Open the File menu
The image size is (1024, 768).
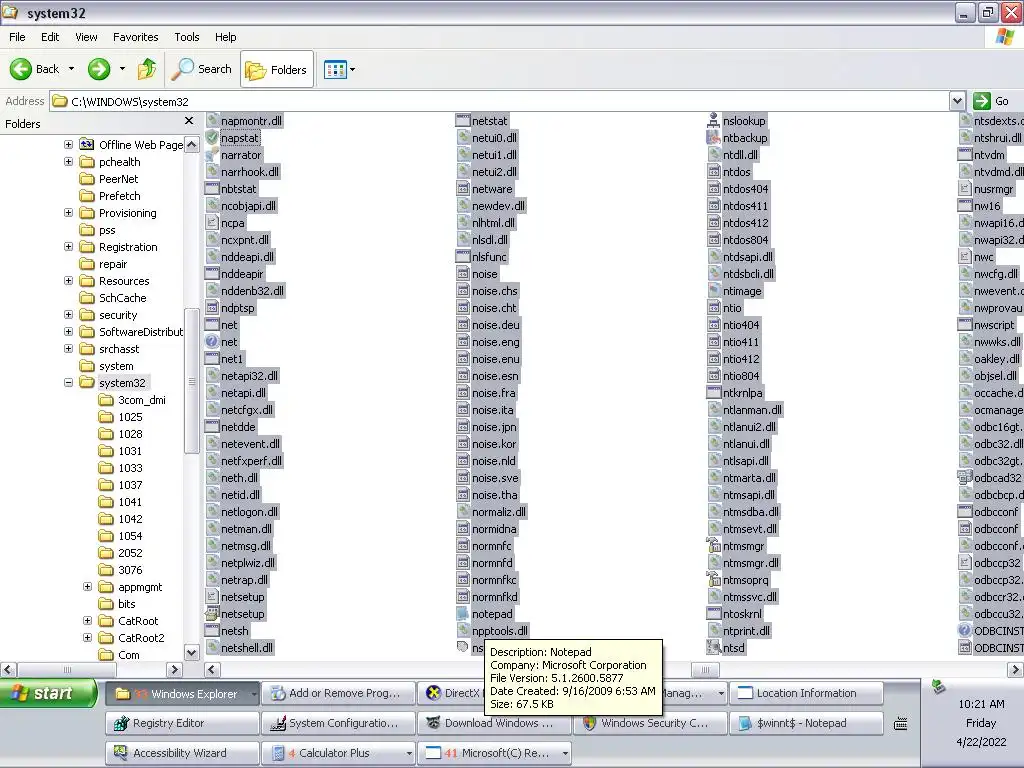[18, 37]
